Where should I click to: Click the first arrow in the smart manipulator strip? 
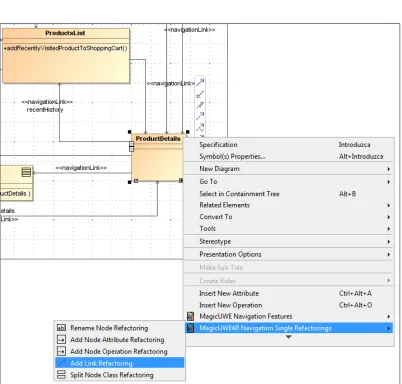[x=200, y=82]
